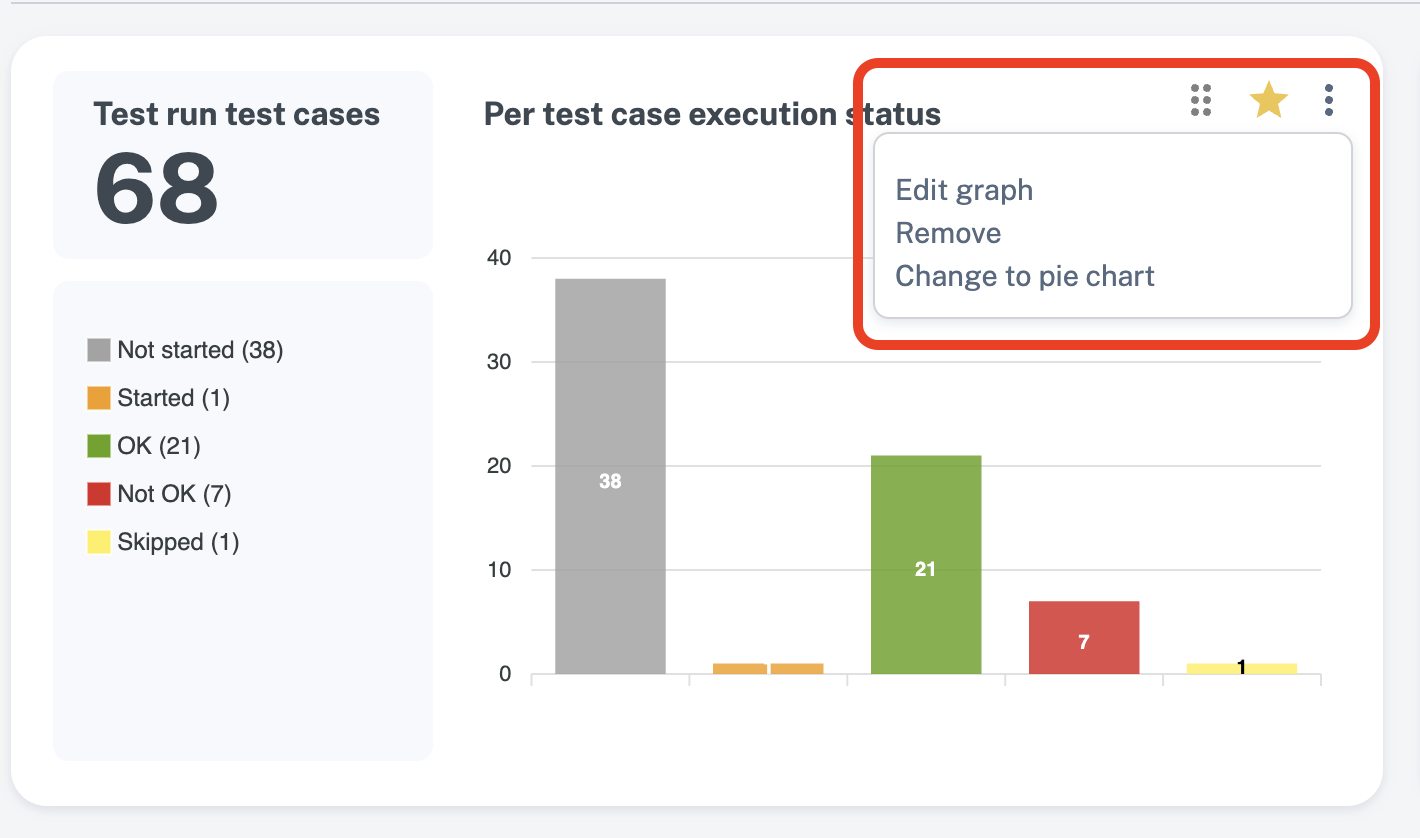Click the green bar showing 21
Image resolution: width=1420 pixels, height=838 pixels.
click(926, 565)
